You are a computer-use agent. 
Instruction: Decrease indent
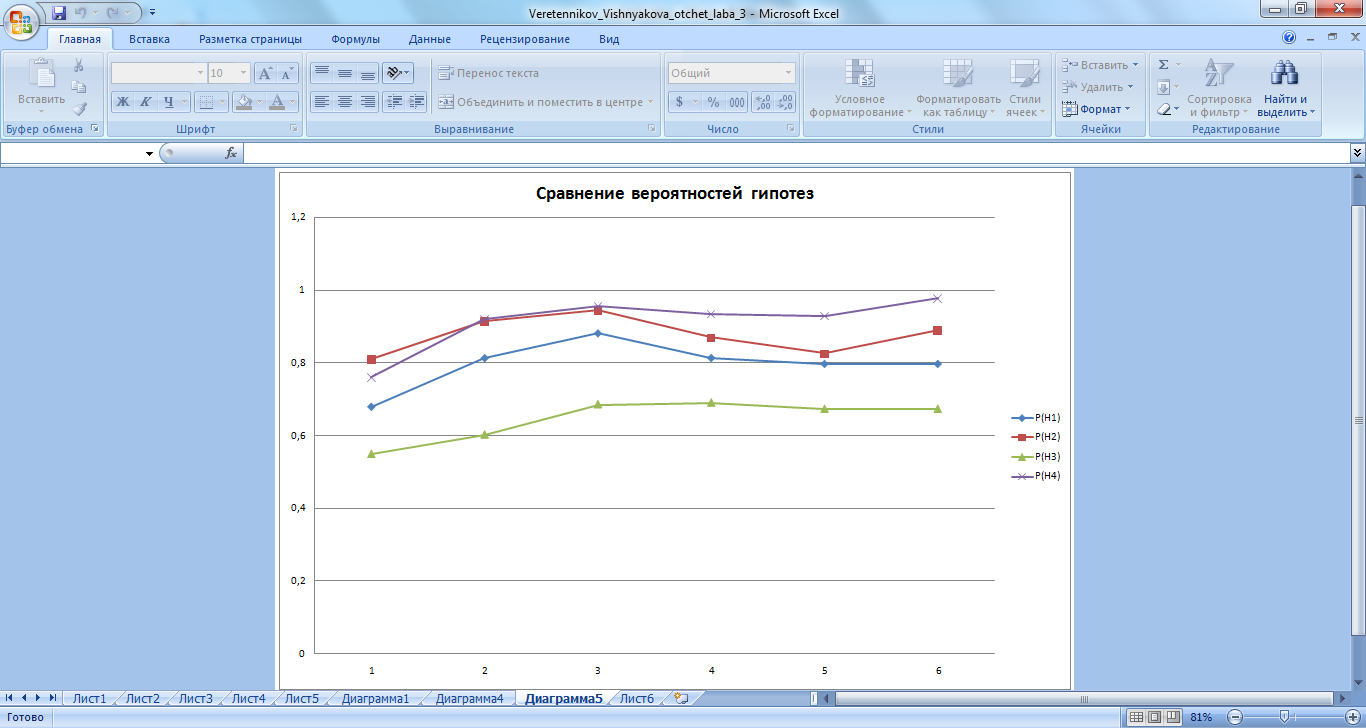tap(394, 101)
